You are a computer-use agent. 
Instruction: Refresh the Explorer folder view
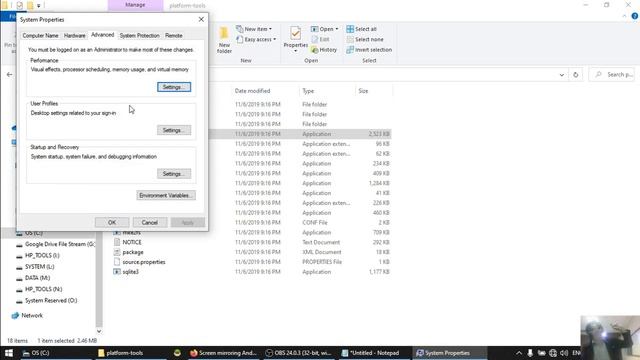click(576, 75)
